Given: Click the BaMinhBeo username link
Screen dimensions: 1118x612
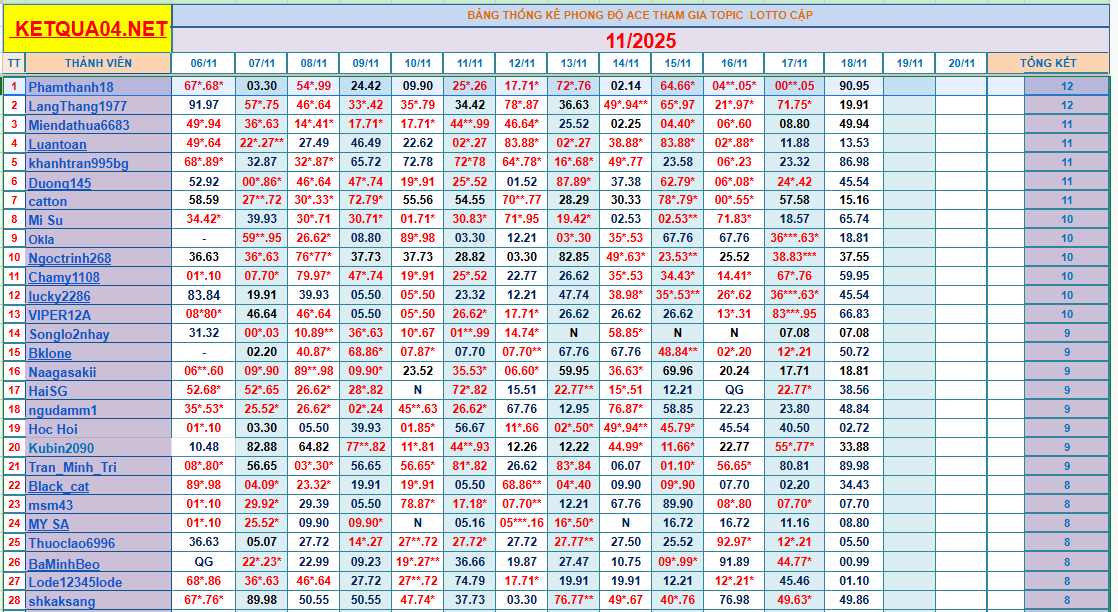Looking at the screenshot, I should coord(64,563).
